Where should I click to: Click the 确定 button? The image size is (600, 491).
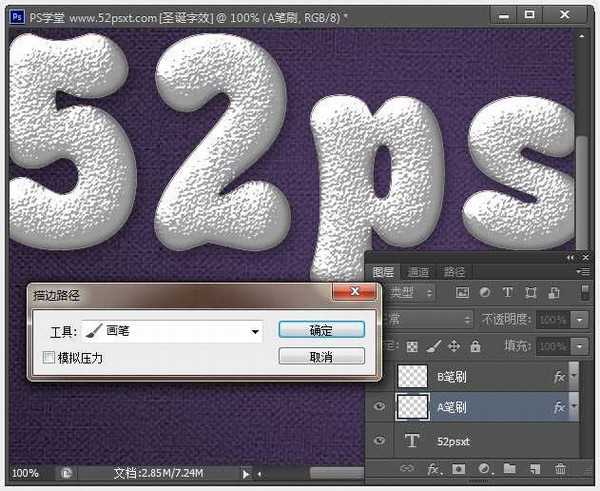pyautogui.click(x=321, y=329)
